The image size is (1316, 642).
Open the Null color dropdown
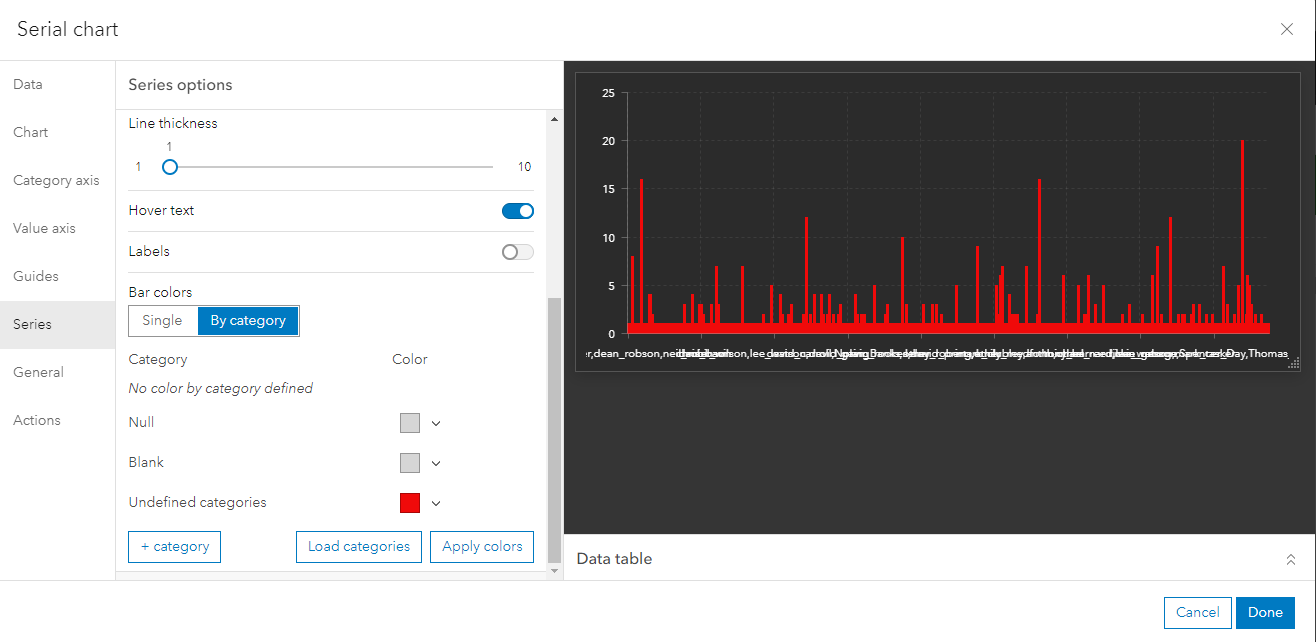tap(437, 423)
